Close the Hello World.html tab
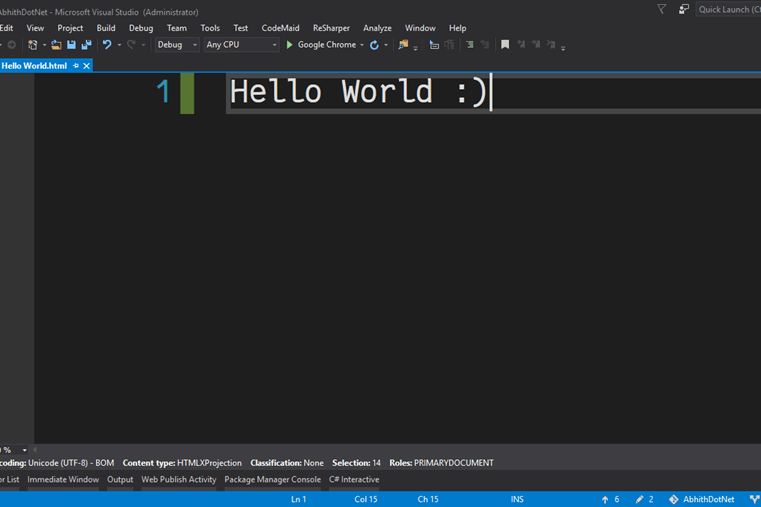The image size is (761, 507). coord(87,66)
